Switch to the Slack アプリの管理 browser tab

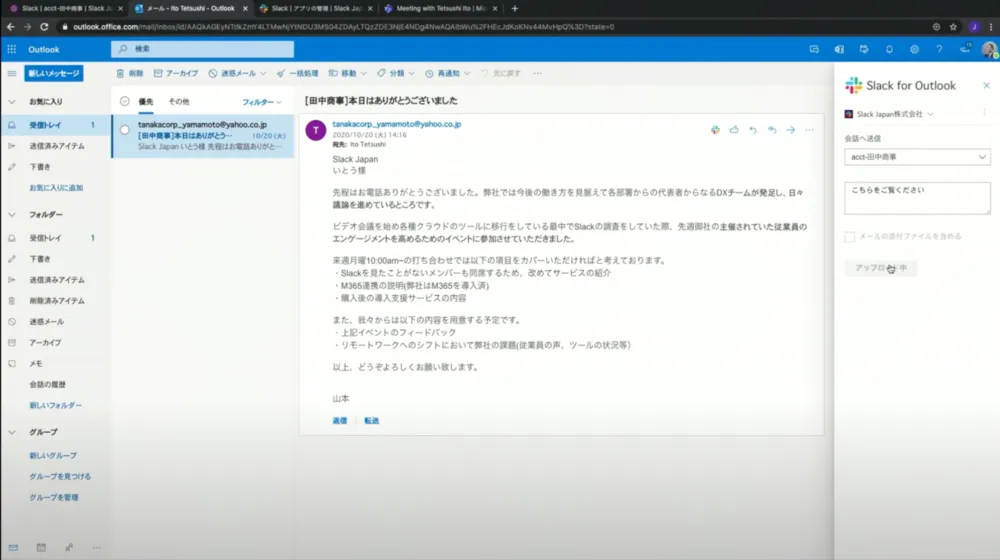pos(316,8)
